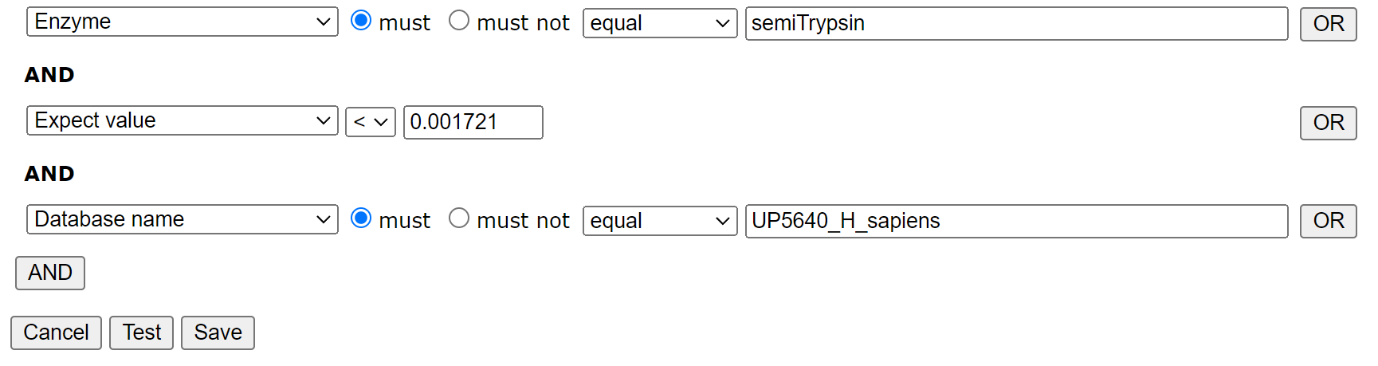Click OR button on Expect value row
The height and width of the screenshot is (366, 1378).
click(x=1328, y=122)
